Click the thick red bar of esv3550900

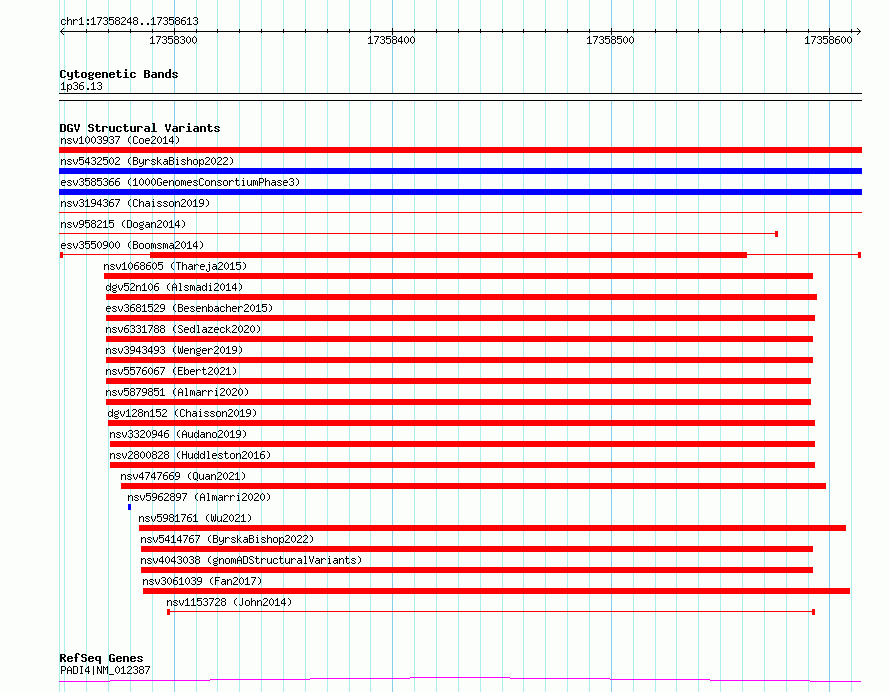(448, 255)
